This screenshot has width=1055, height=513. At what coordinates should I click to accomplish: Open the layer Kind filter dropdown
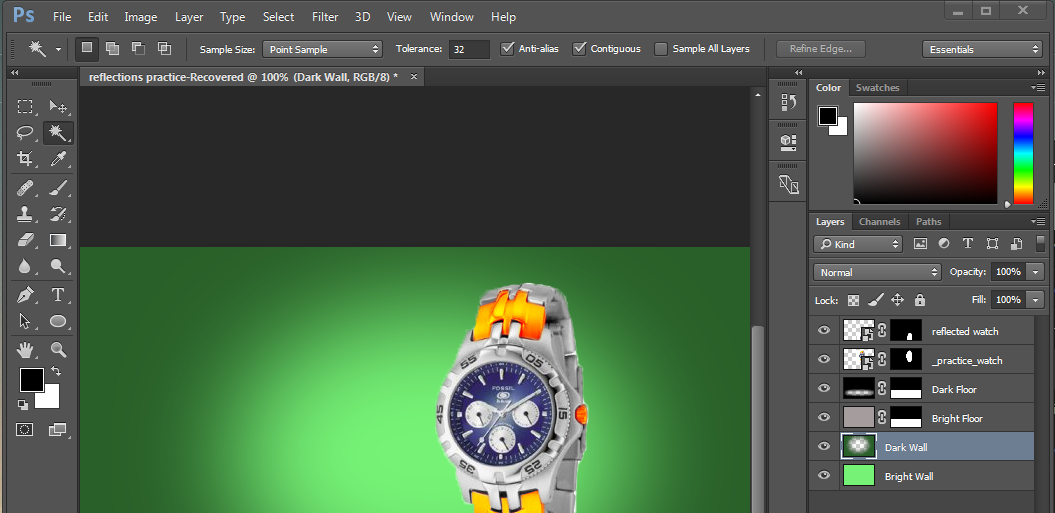858,244
